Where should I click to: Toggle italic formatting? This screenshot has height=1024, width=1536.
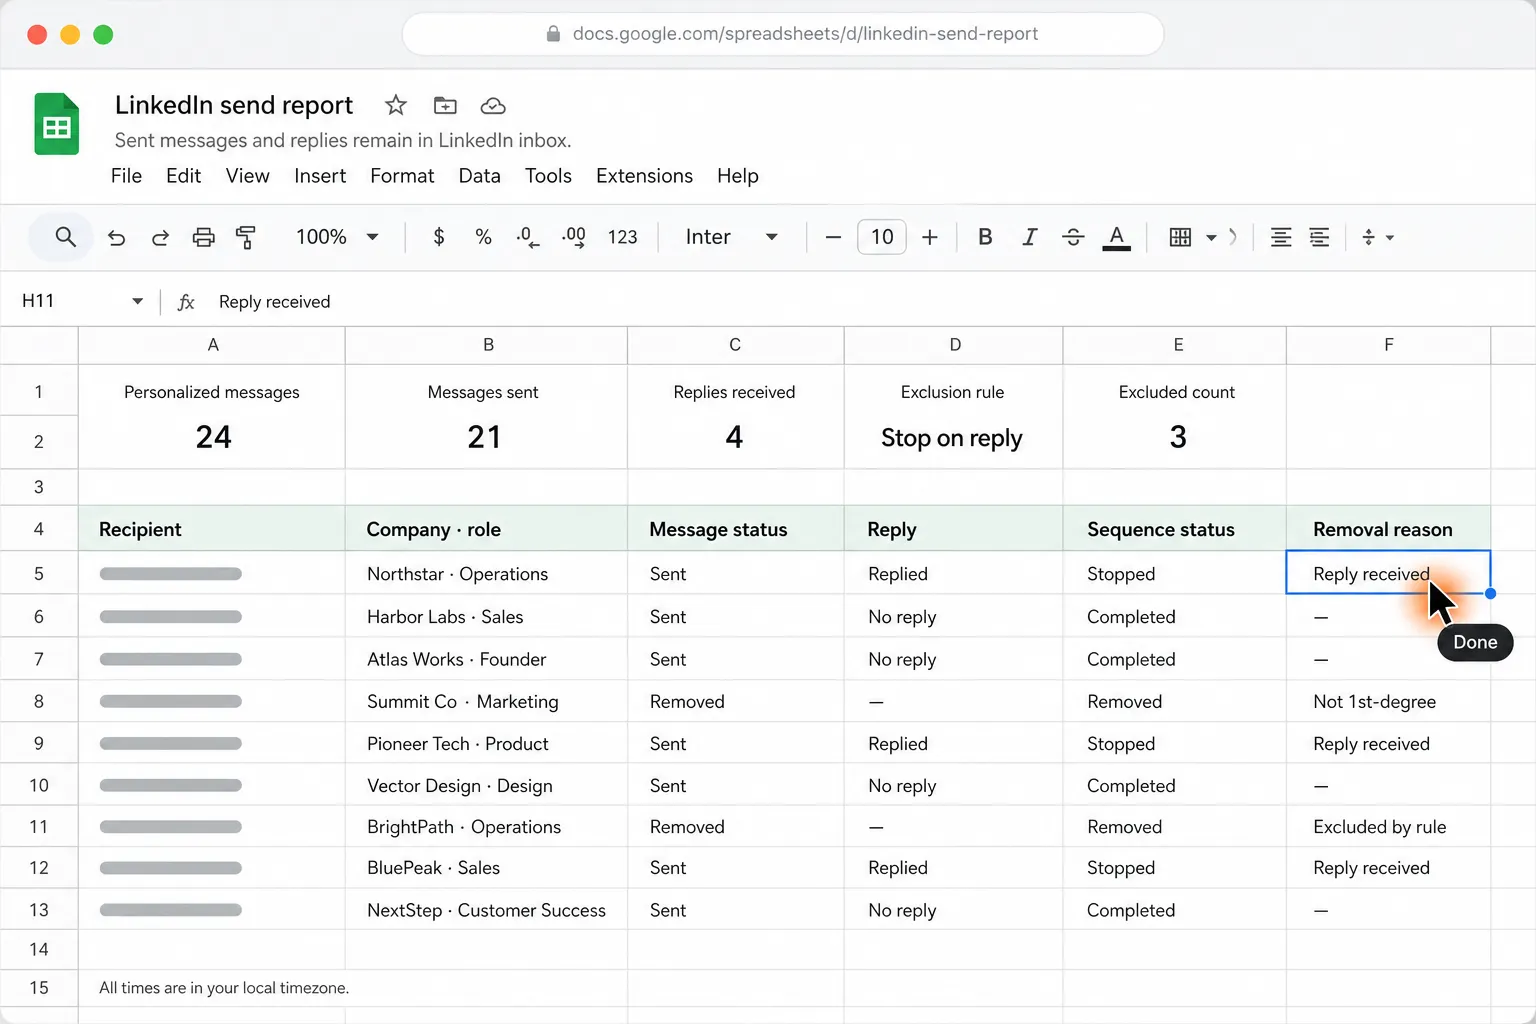1029,237
